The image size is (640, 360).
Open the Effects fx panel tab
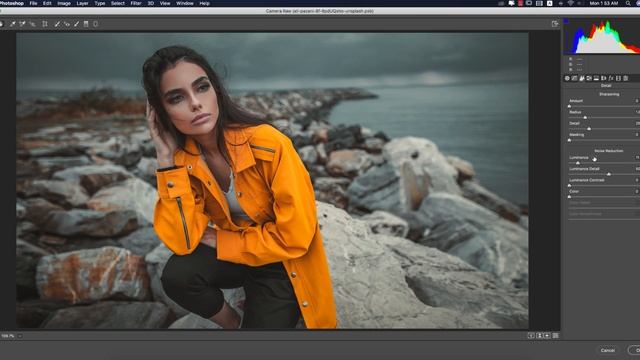pyautogui.click(x=611, y=78)
